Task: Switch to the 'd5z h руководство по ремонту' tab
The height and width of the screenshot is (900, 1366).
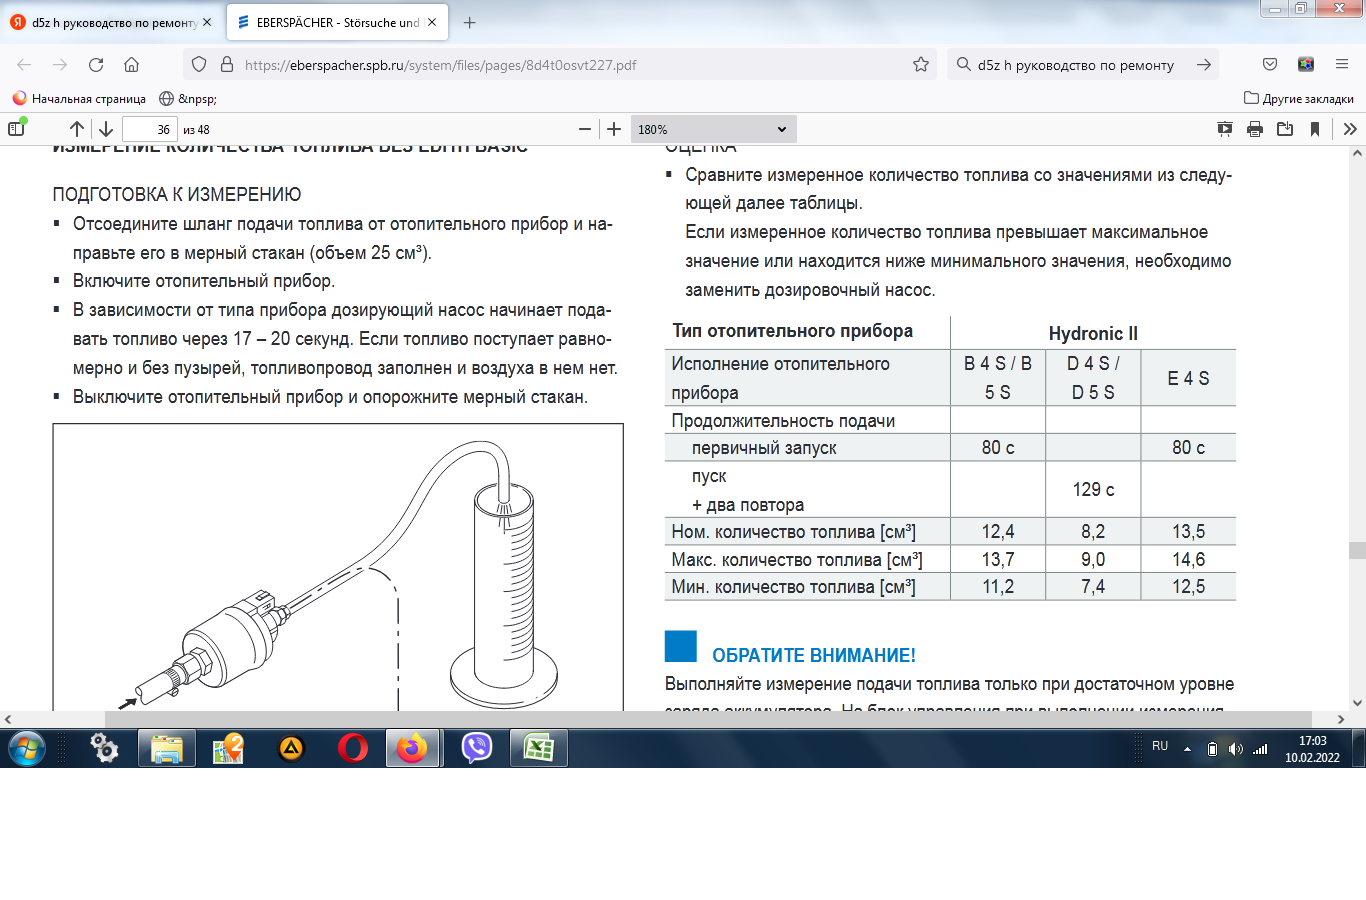Action: click(x=112, y=22)
